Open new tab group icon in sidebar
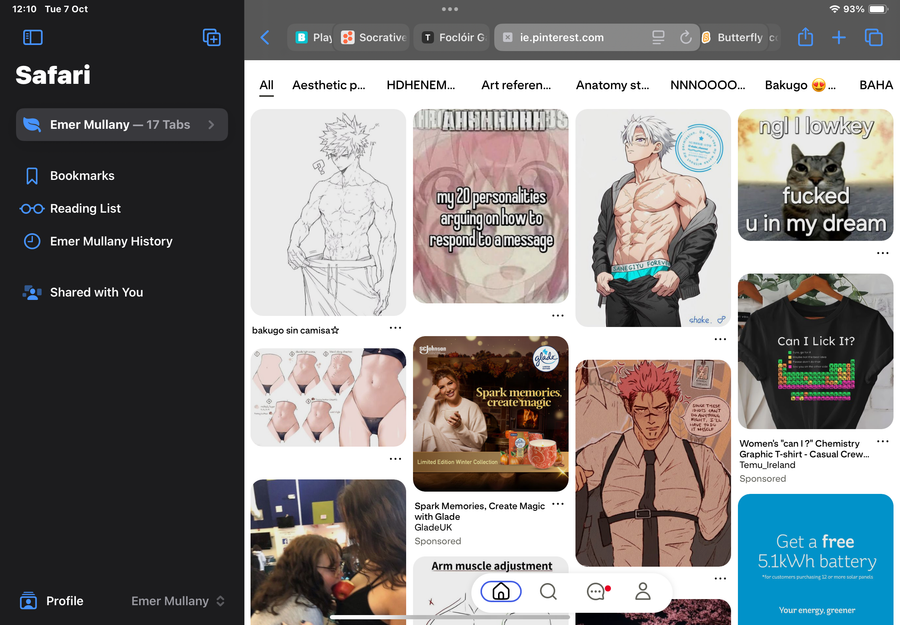This screenshot has width=900, height=625. point(212,38)
